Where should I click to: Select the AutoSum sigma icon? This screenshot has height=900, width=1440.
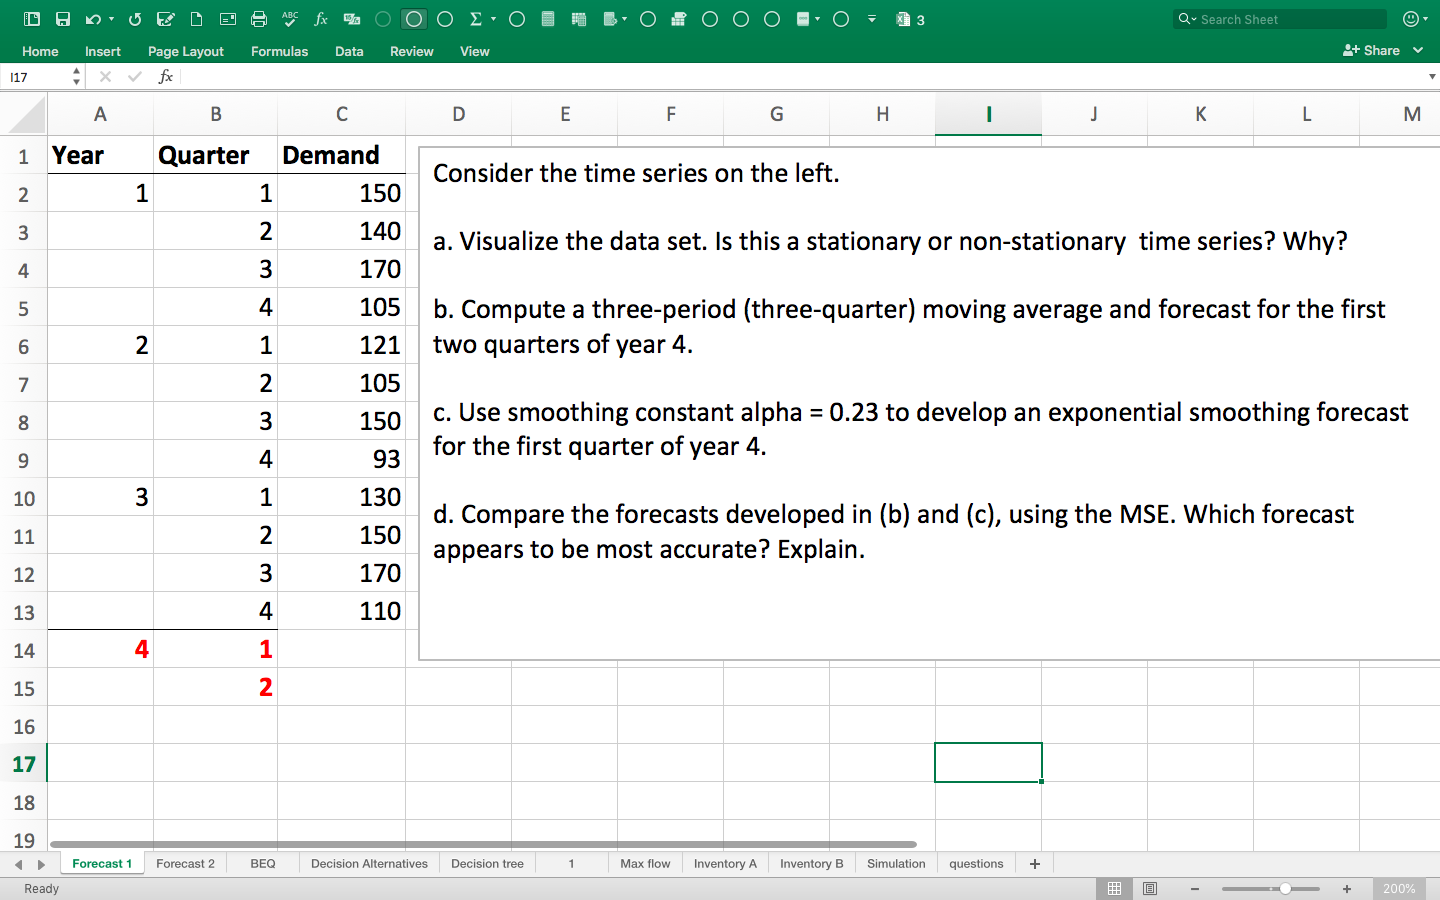(478, 18)
